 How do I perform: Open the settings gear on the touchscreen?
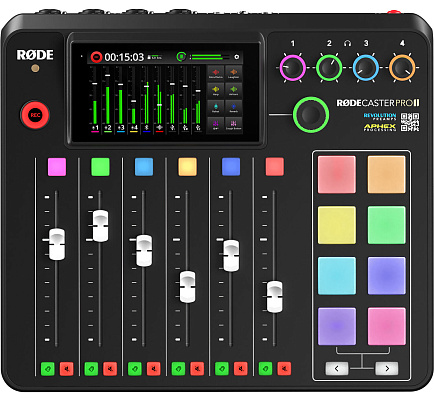point(237,57)
